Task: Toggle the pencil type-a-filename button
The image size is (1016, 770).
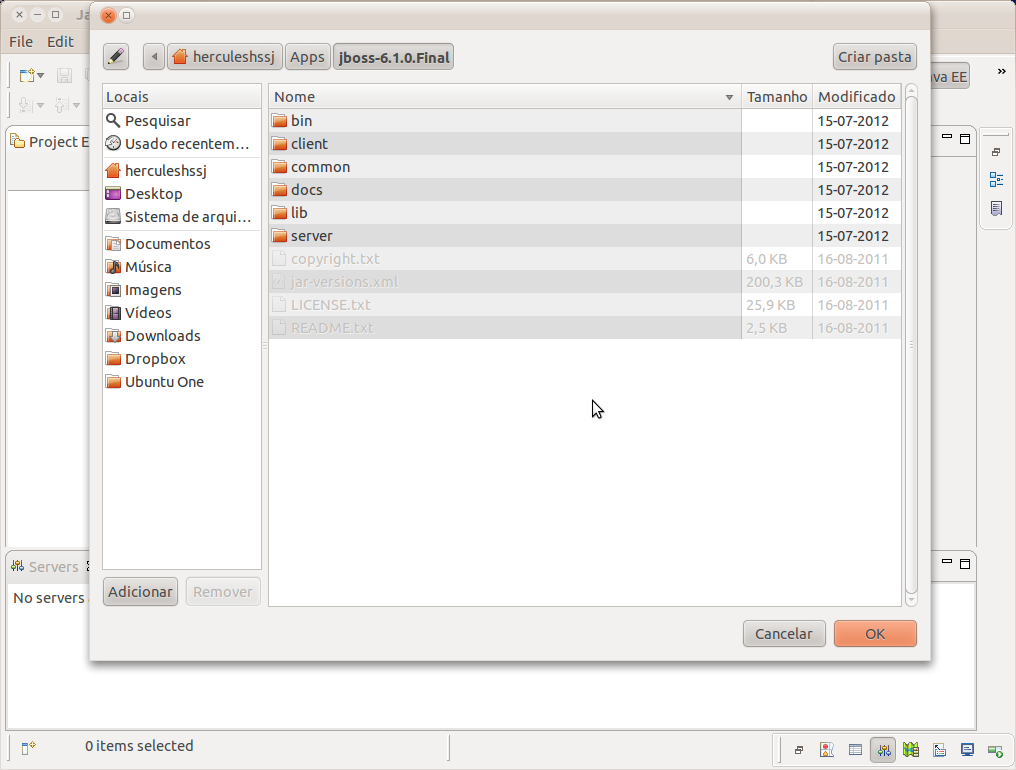Action: coord(116,57)
